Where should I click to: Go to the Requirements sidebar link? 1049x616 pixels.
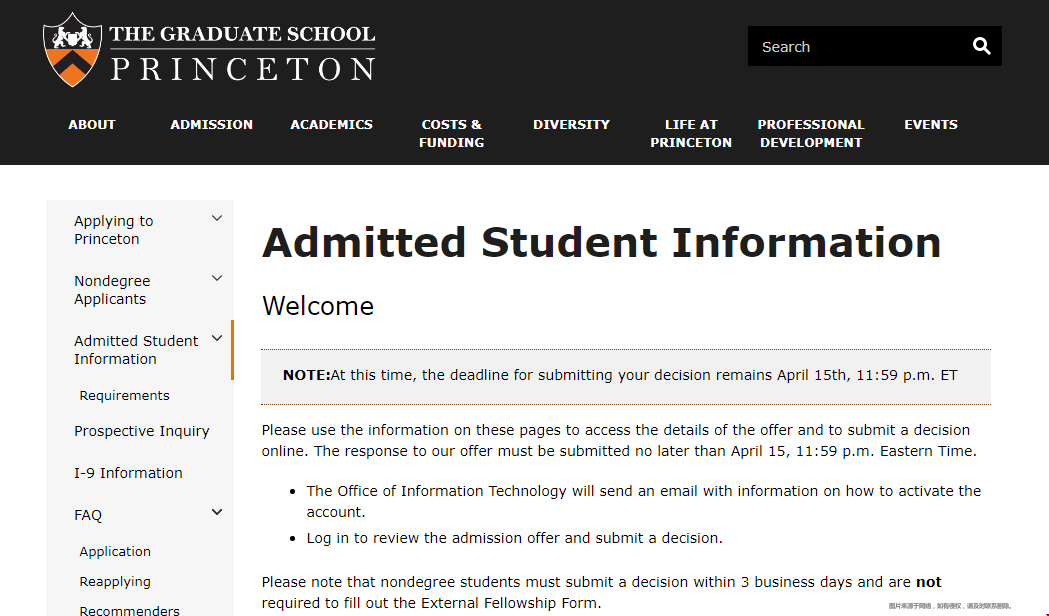(x=124, y=395)
